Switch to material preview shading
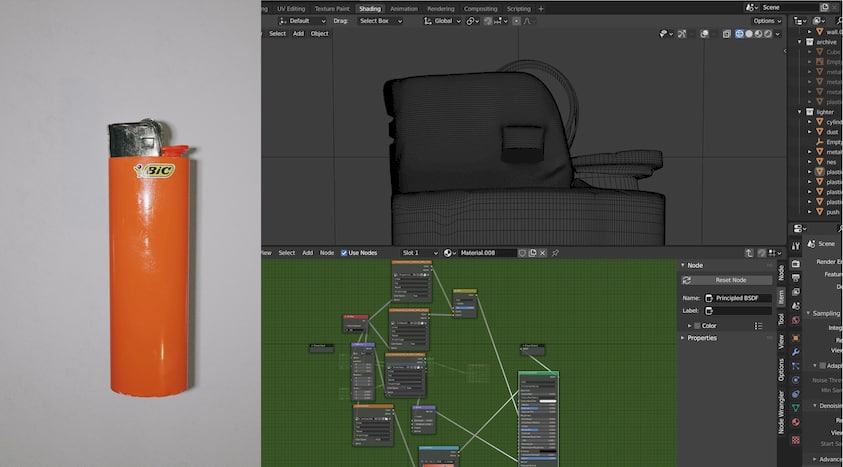843x467 pixels. (x=759, y=34)
